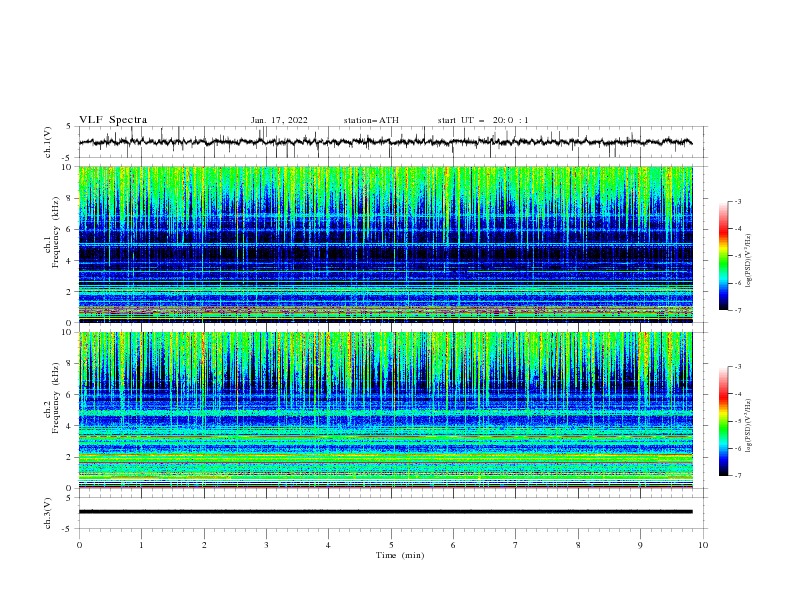This screenshot has width=792, height=612.
Task: Click the ch.2 colorbar "log(PSD)(V²/Hz)" label
Action: tap(749, 426)
